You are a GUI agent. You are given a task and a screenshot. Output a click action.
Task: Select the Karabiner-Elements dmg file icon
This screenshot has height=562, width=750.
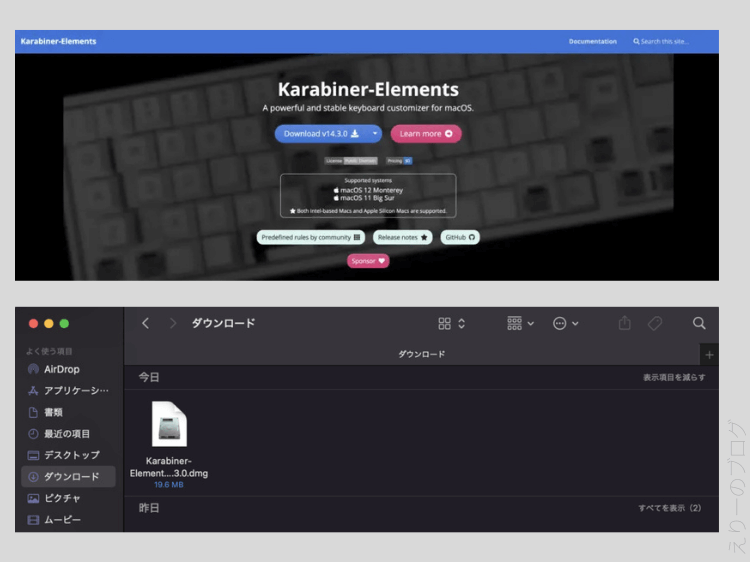[169, 424]
